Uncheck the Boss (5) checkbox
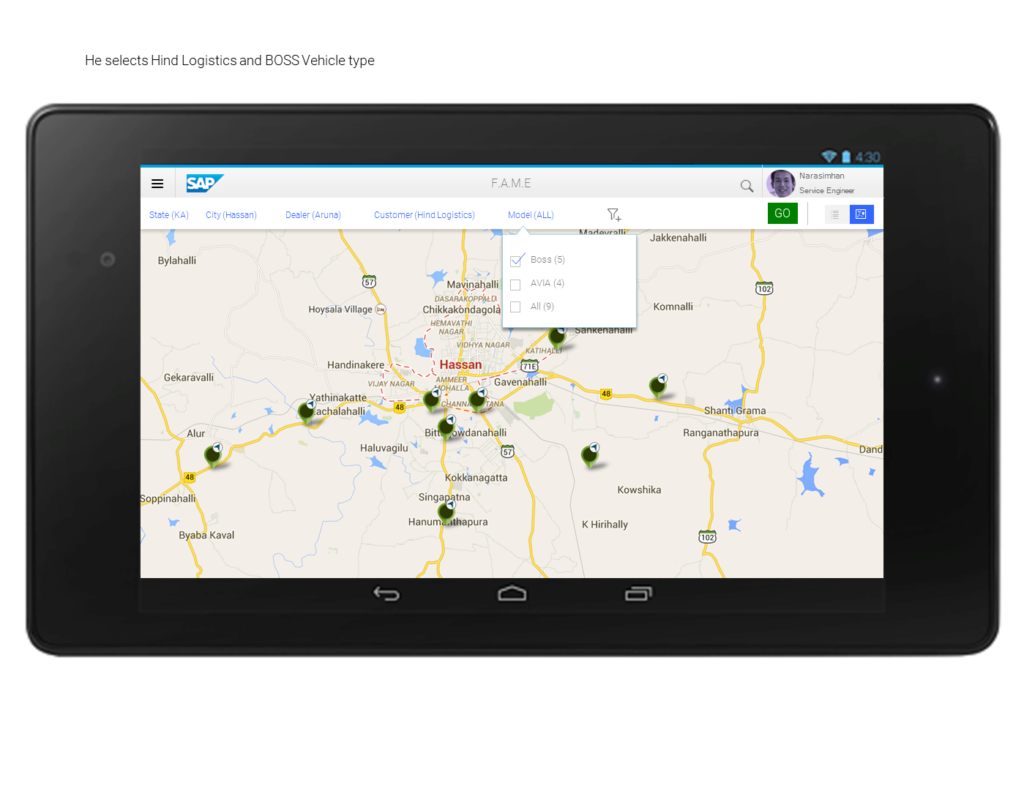Image resolution: width=1024 pixels, height=802 pixels. click(516, 260)
